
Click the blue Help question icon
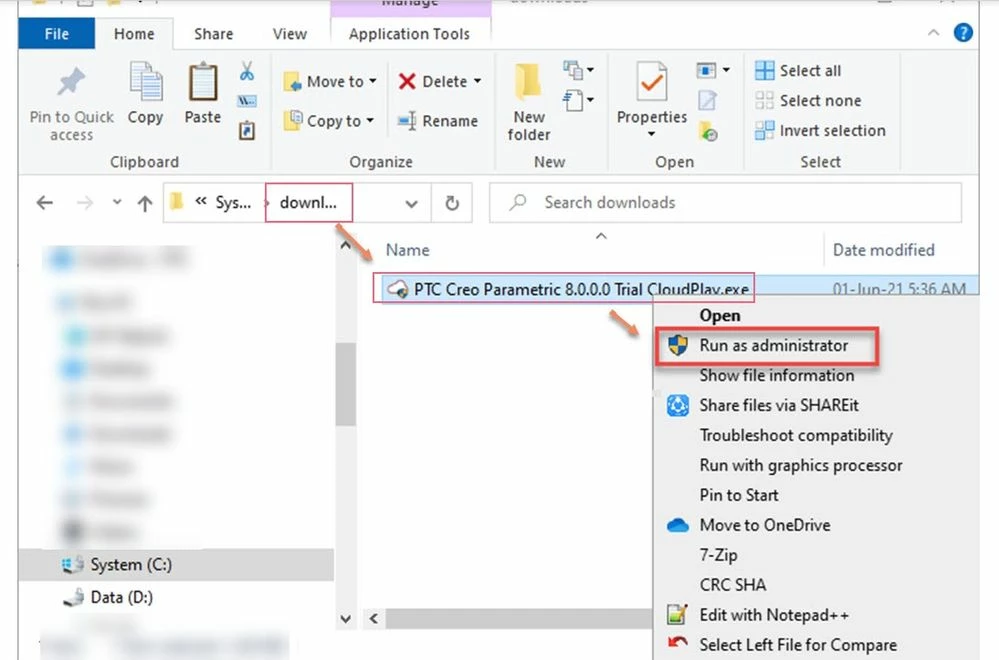coord(963,32)
